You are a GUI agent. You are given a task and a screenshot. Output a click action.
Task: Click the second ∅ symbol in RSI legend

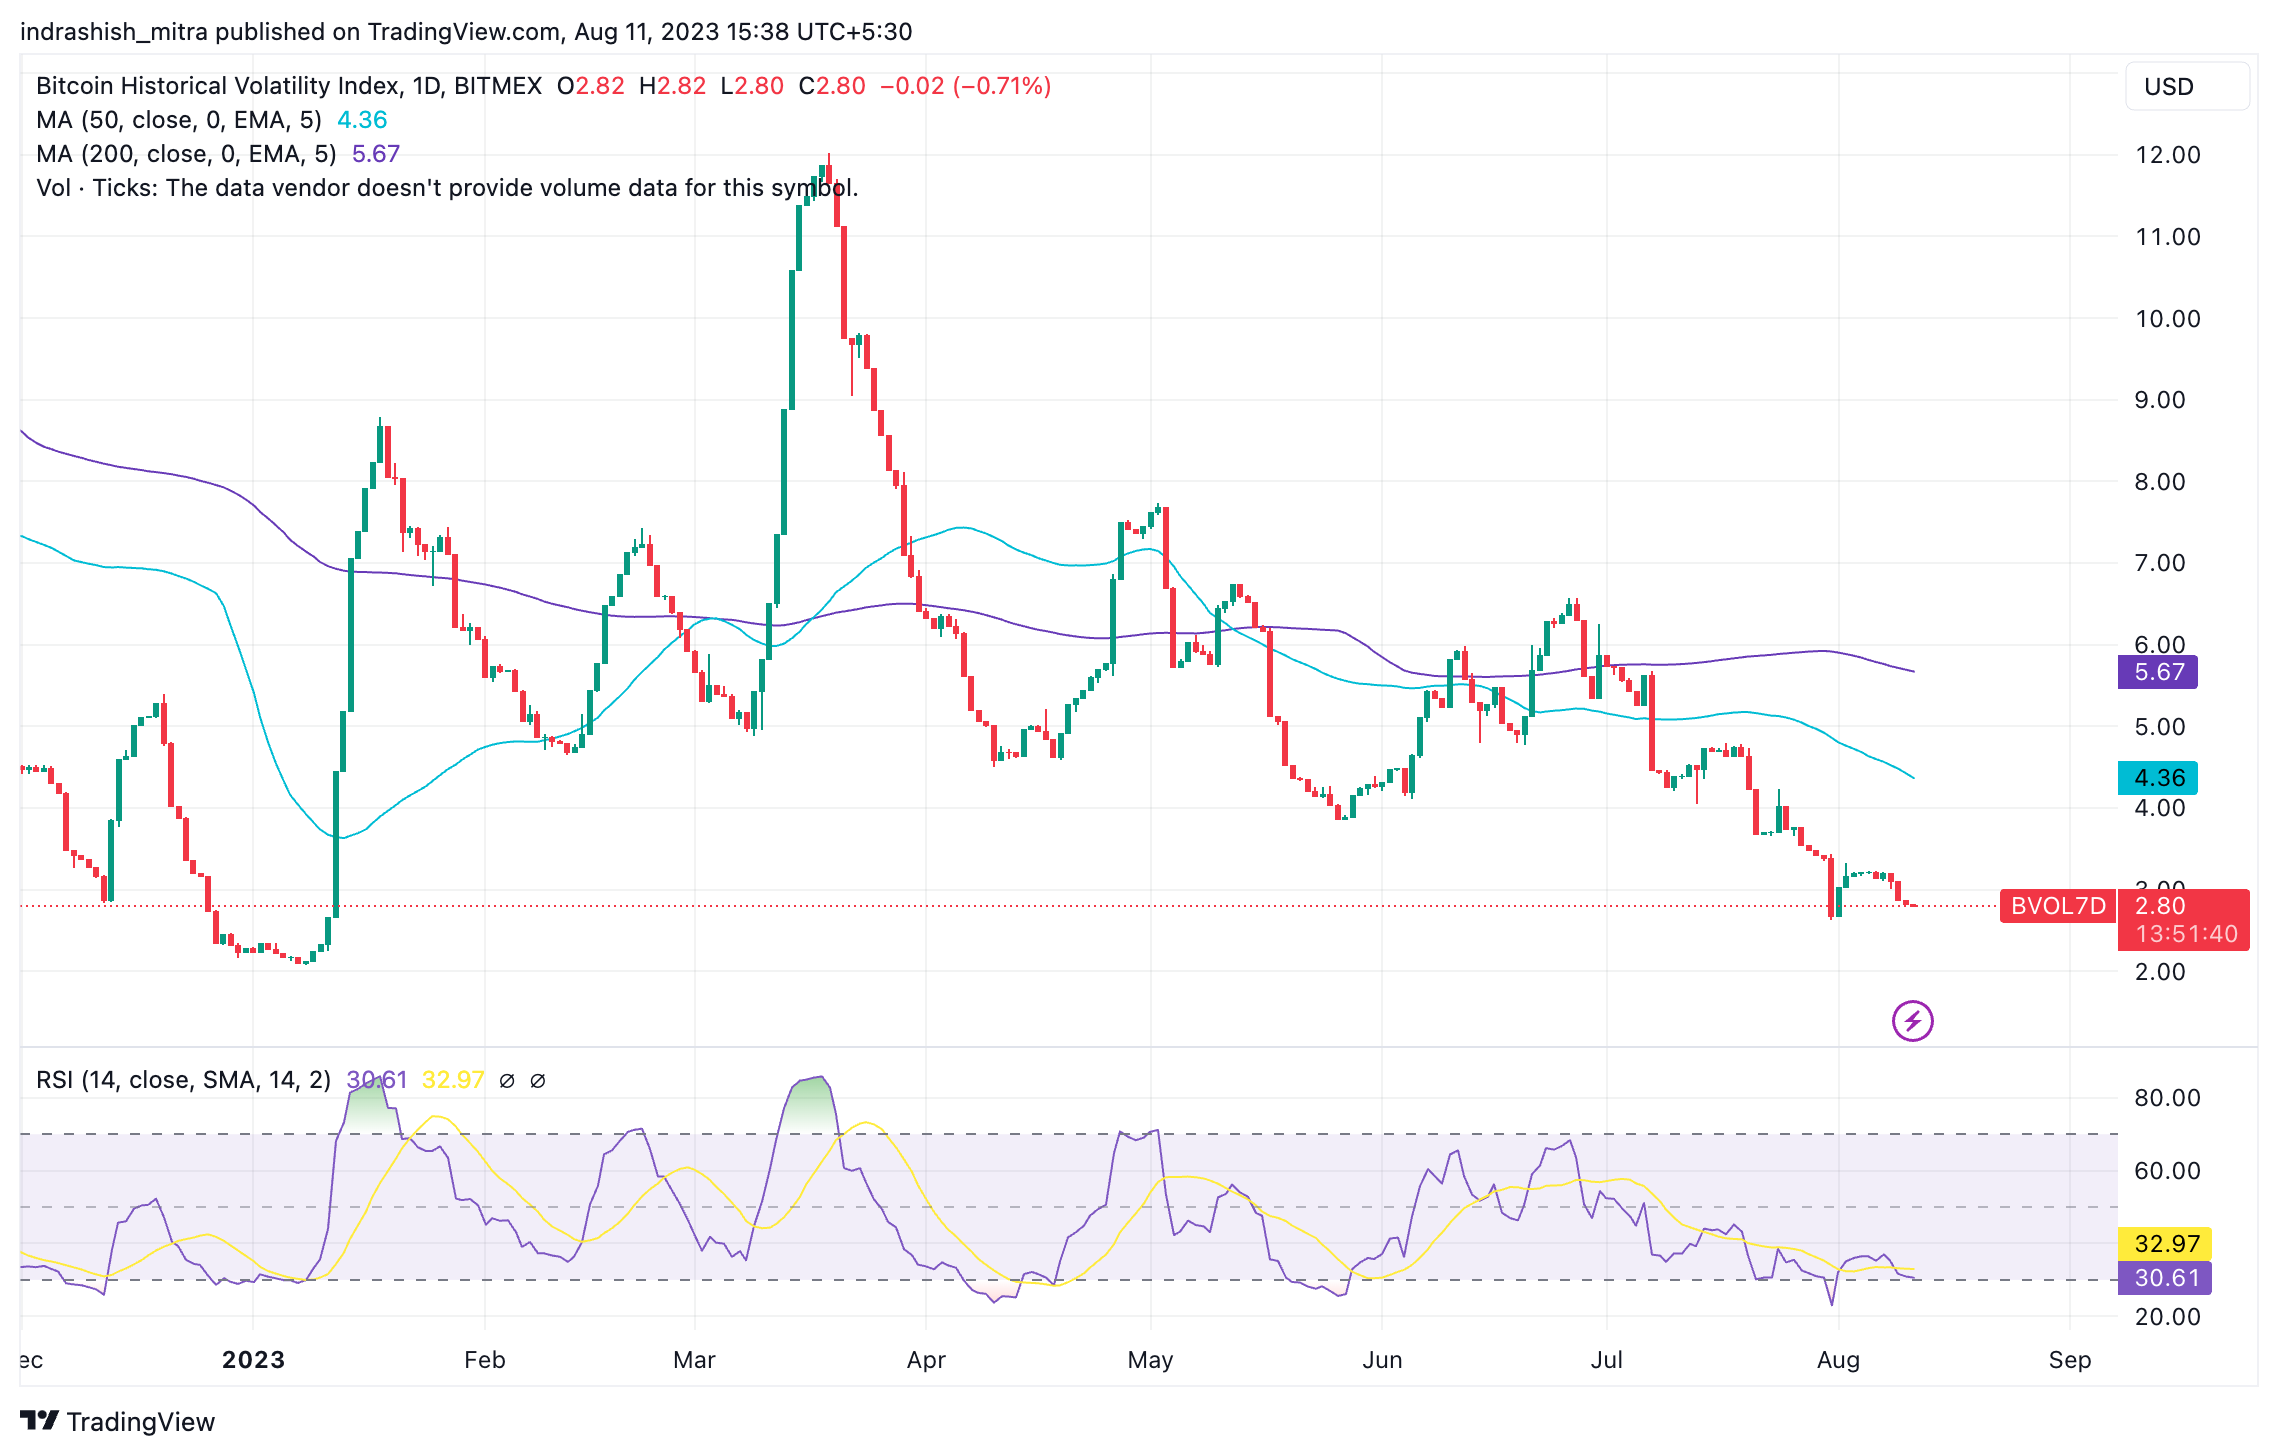coord(537,1080)
